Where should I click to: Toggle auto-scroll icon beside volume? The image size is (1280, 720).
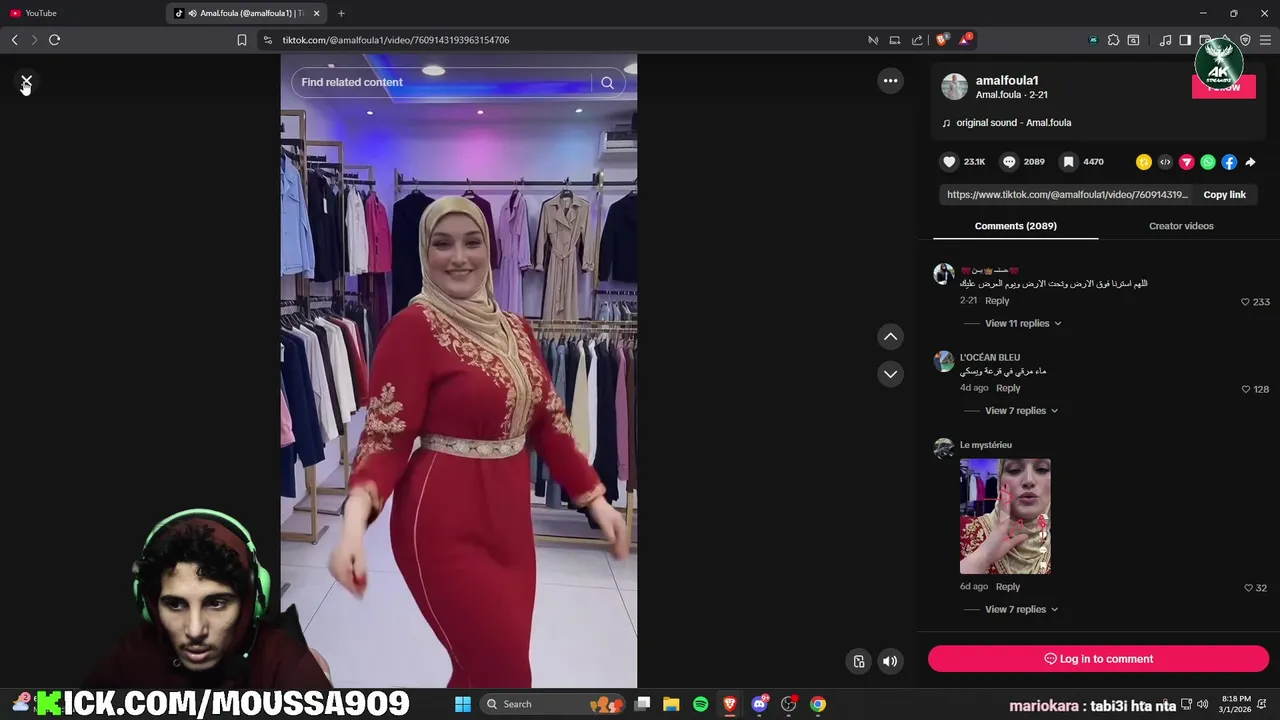(x=858, y=661)
